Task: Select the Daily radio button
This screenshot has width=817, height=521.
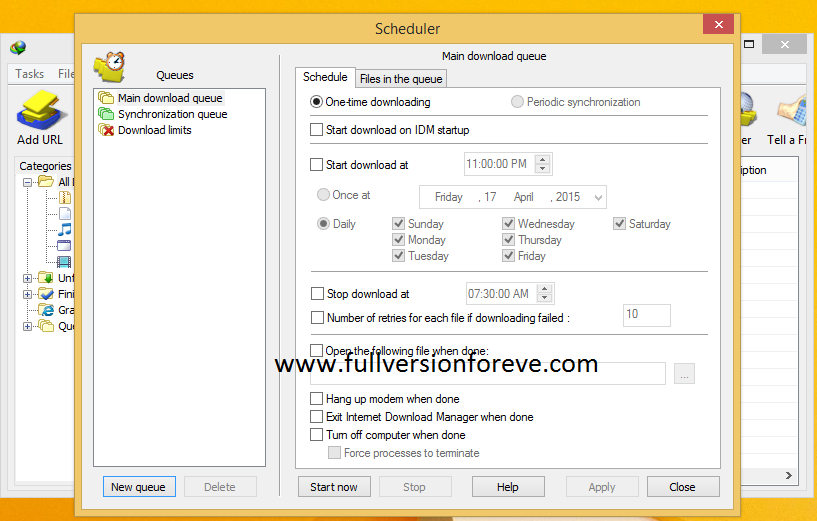Action: click(323, 224)
